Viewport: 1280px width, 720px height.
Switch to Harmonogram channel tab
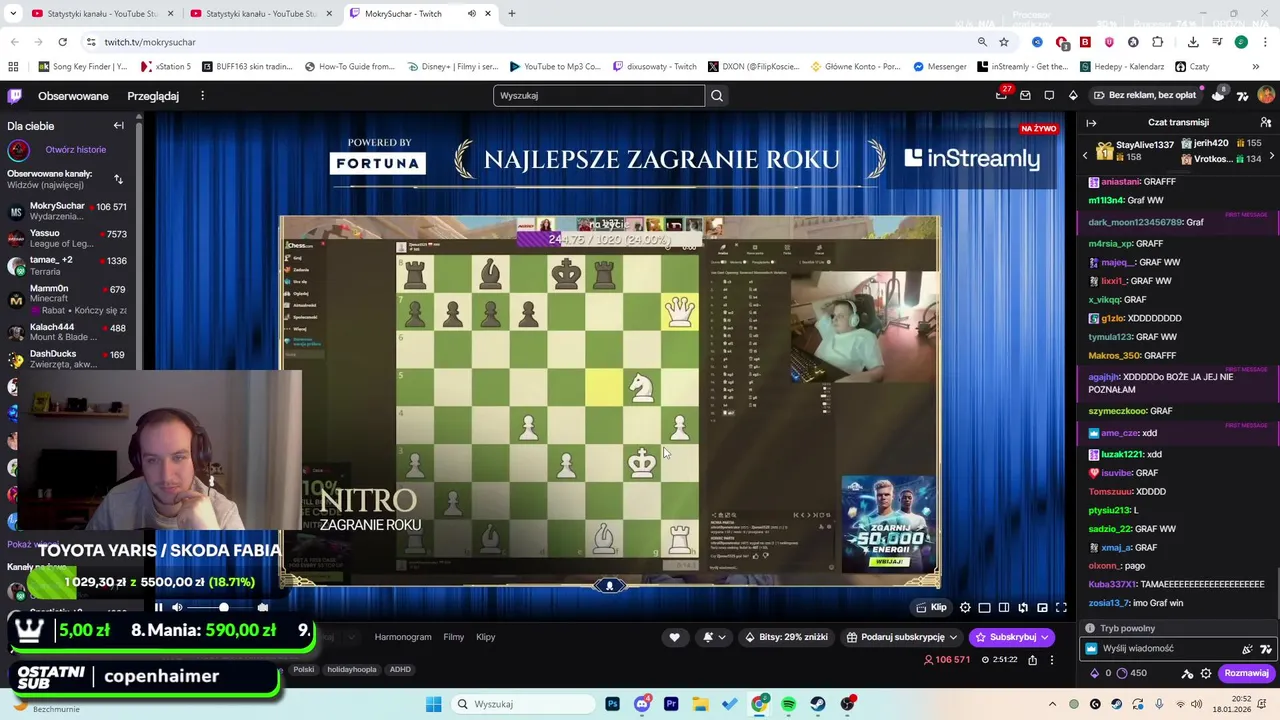[403, 637]
